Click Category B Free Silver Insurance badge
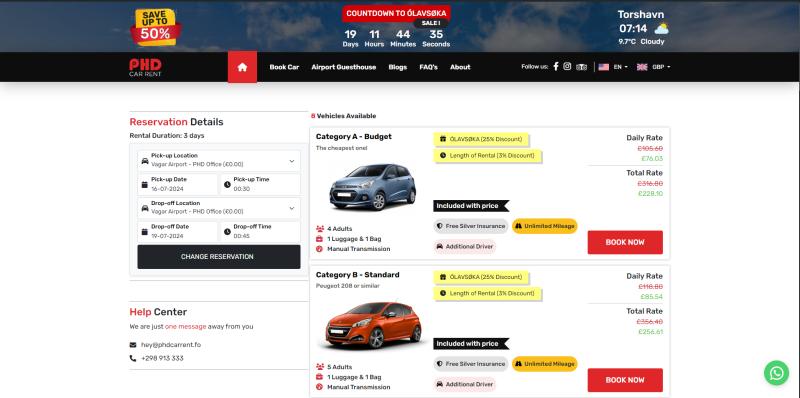Screen dimensions: 800x398 coord(470,364)
